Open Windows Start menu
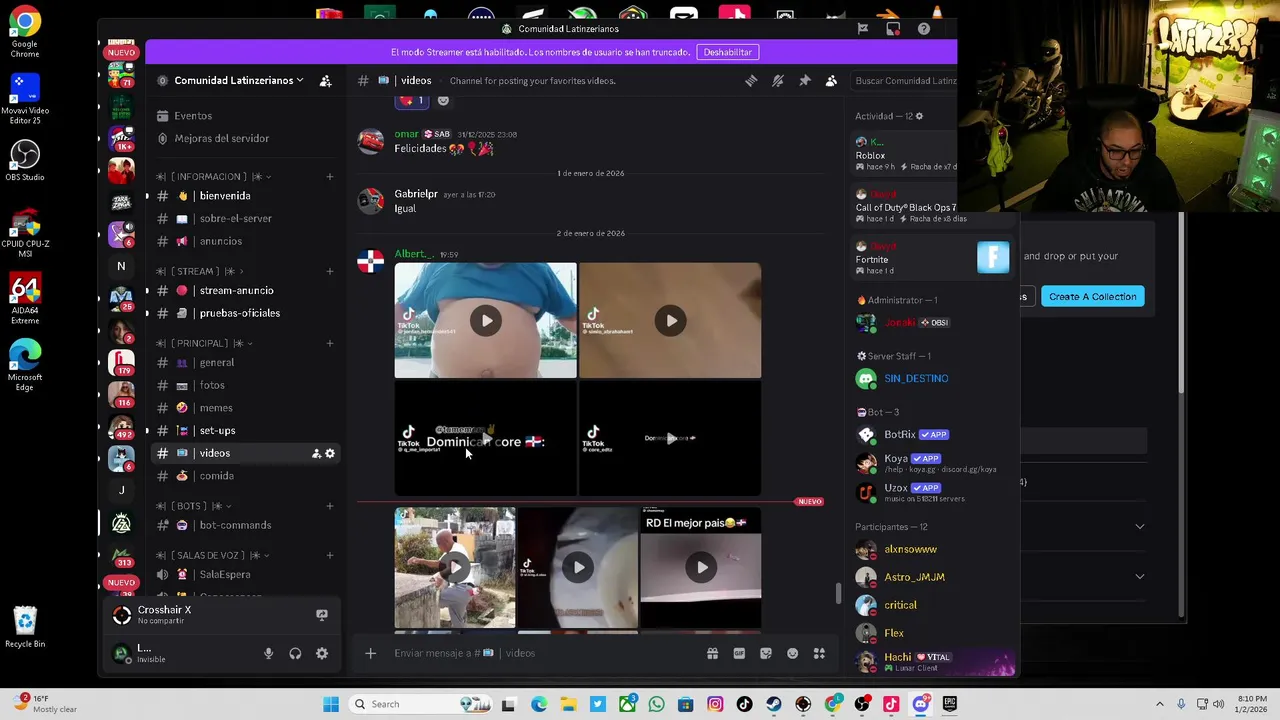Image resolution: width=1280 pixels, height=720 pixels. pos(331,704)
